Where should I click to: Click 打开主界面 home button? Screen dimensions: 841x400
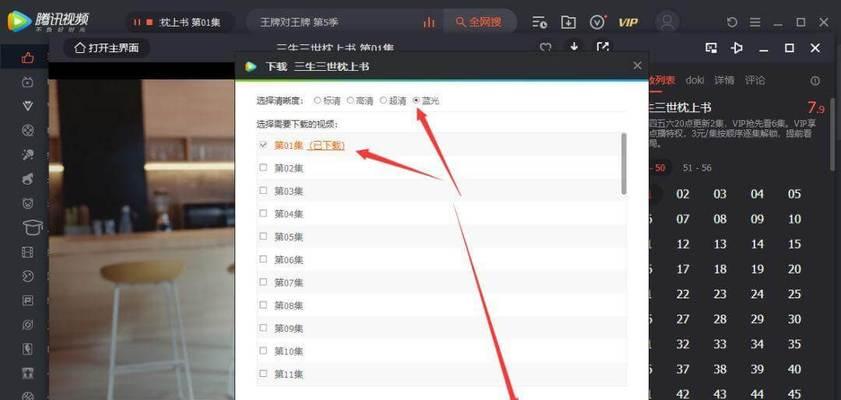pos(107,48)
